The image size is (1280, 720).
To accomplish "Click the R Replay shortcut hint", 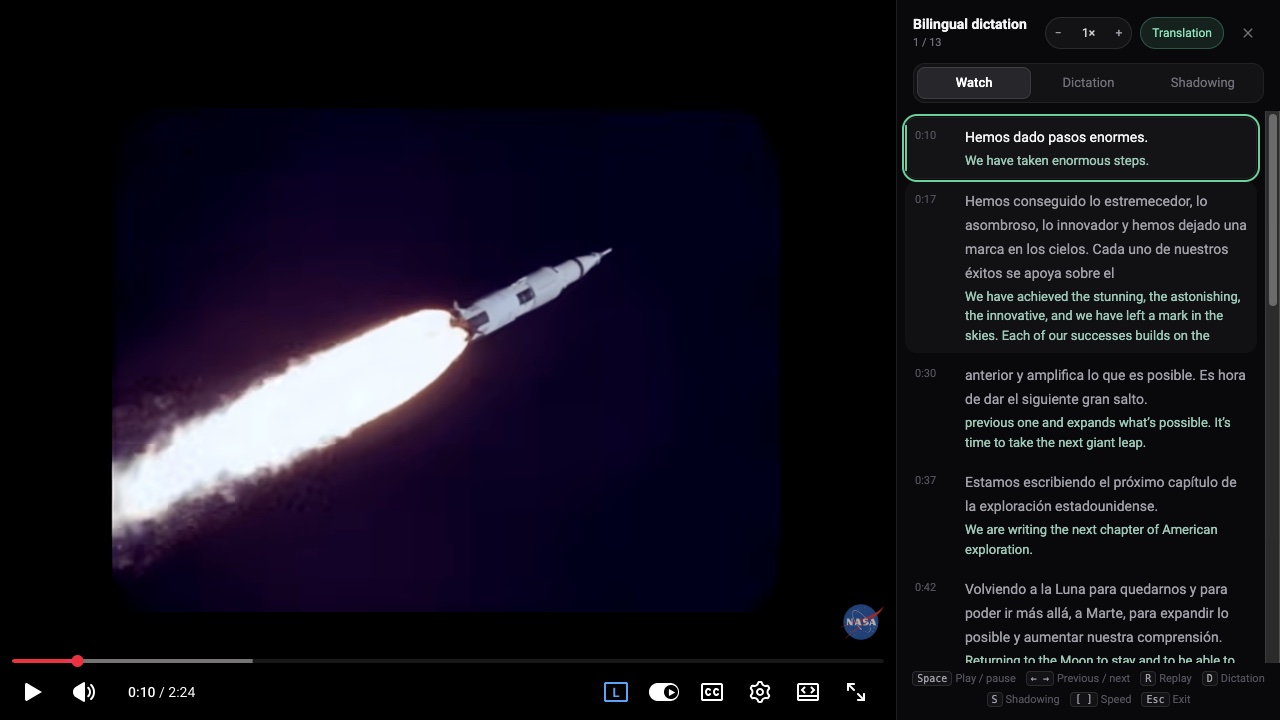I will click(1166, 678).
